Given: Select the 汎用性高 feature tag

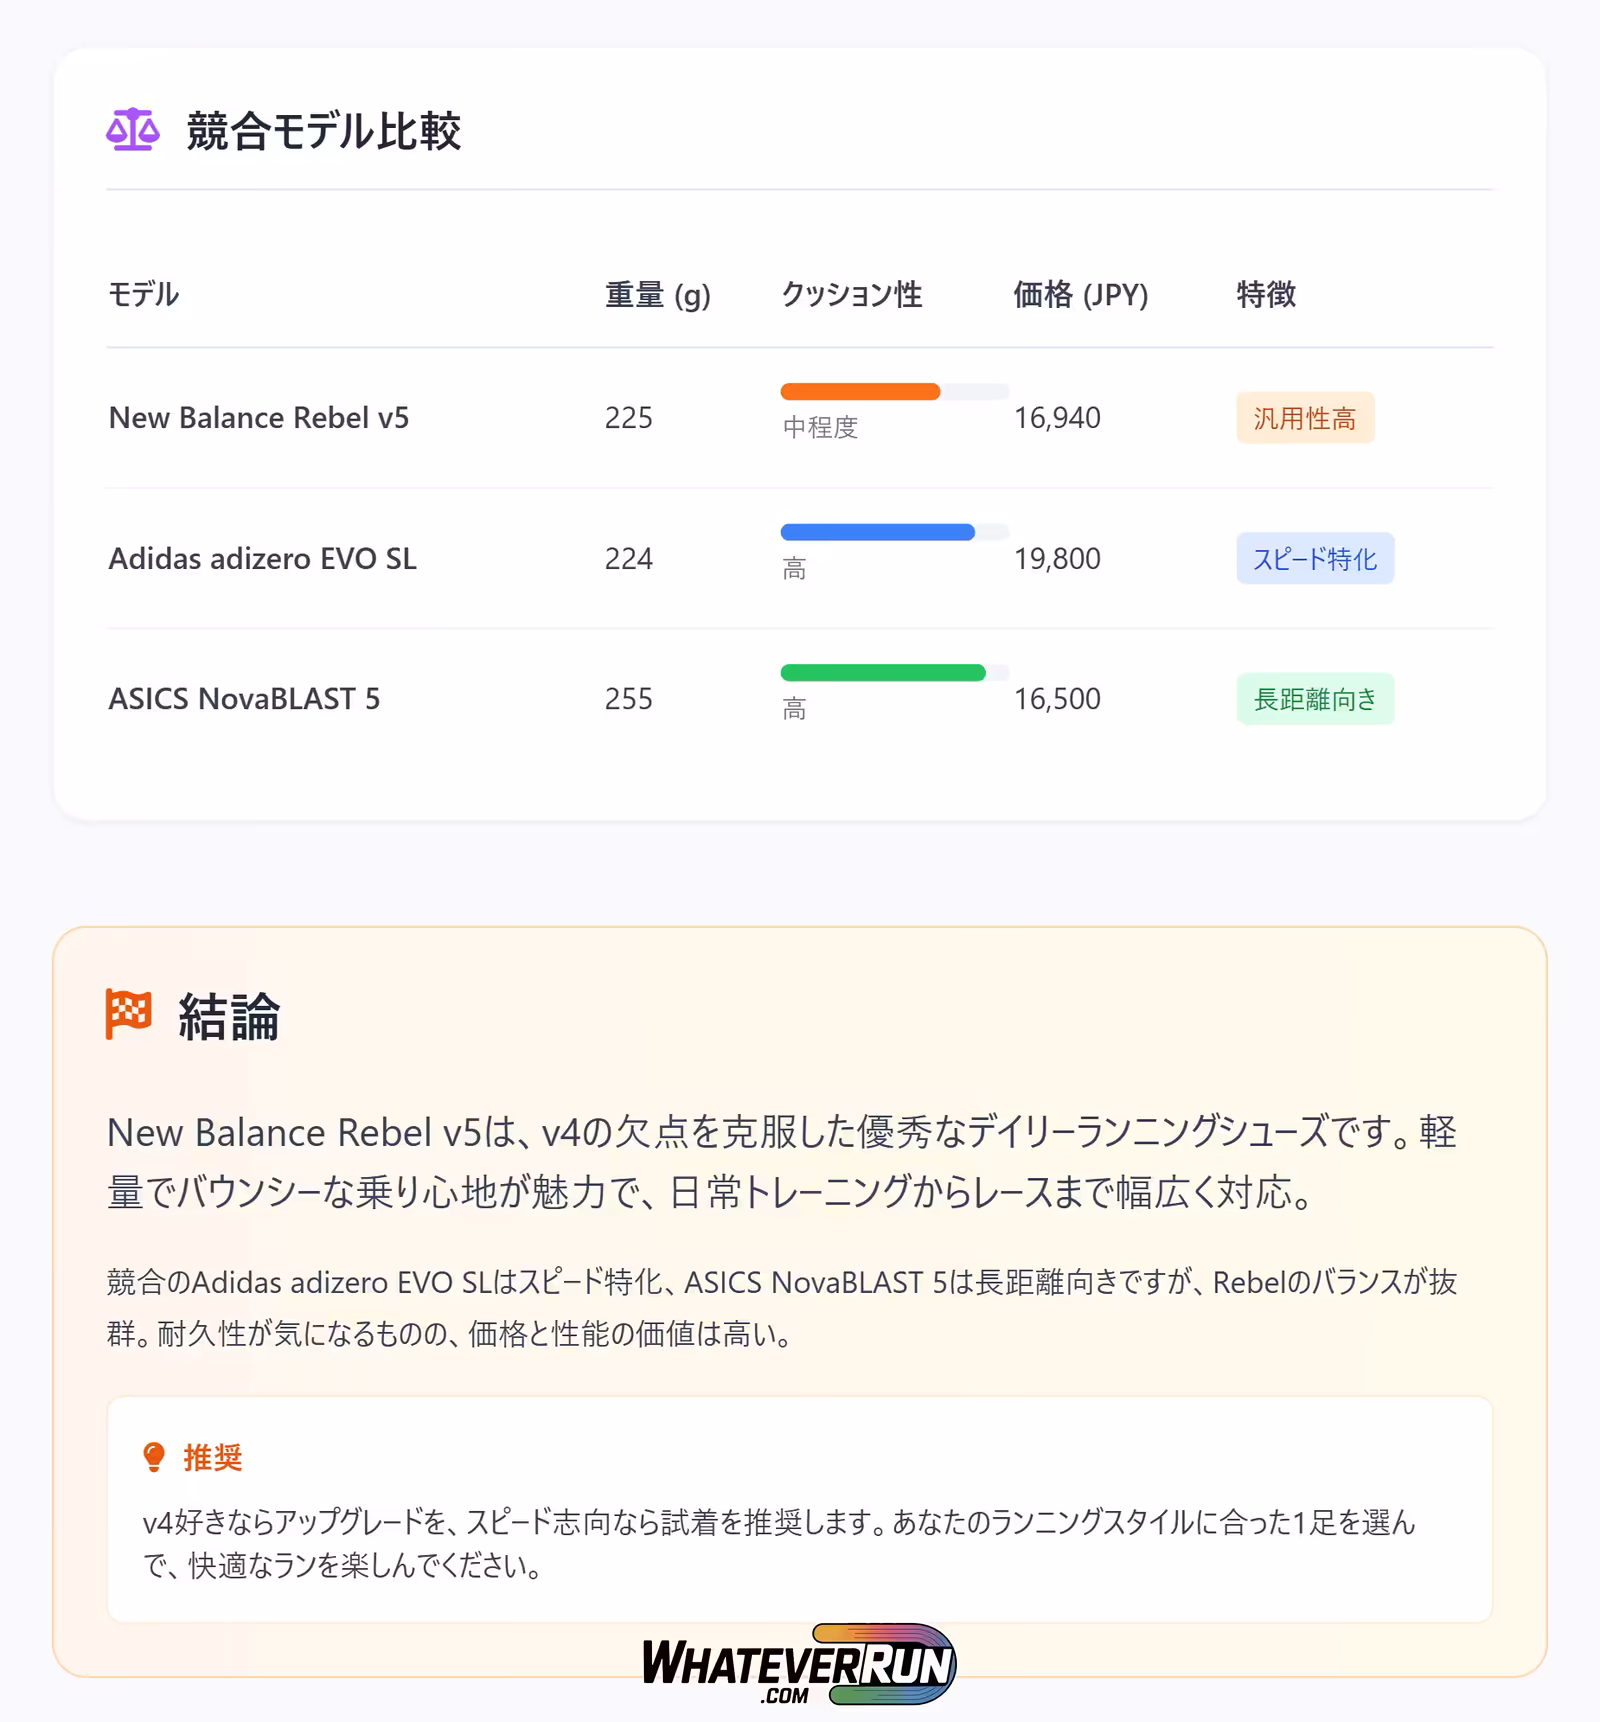Looking at the screenshot, I should tap(1304, 418).
